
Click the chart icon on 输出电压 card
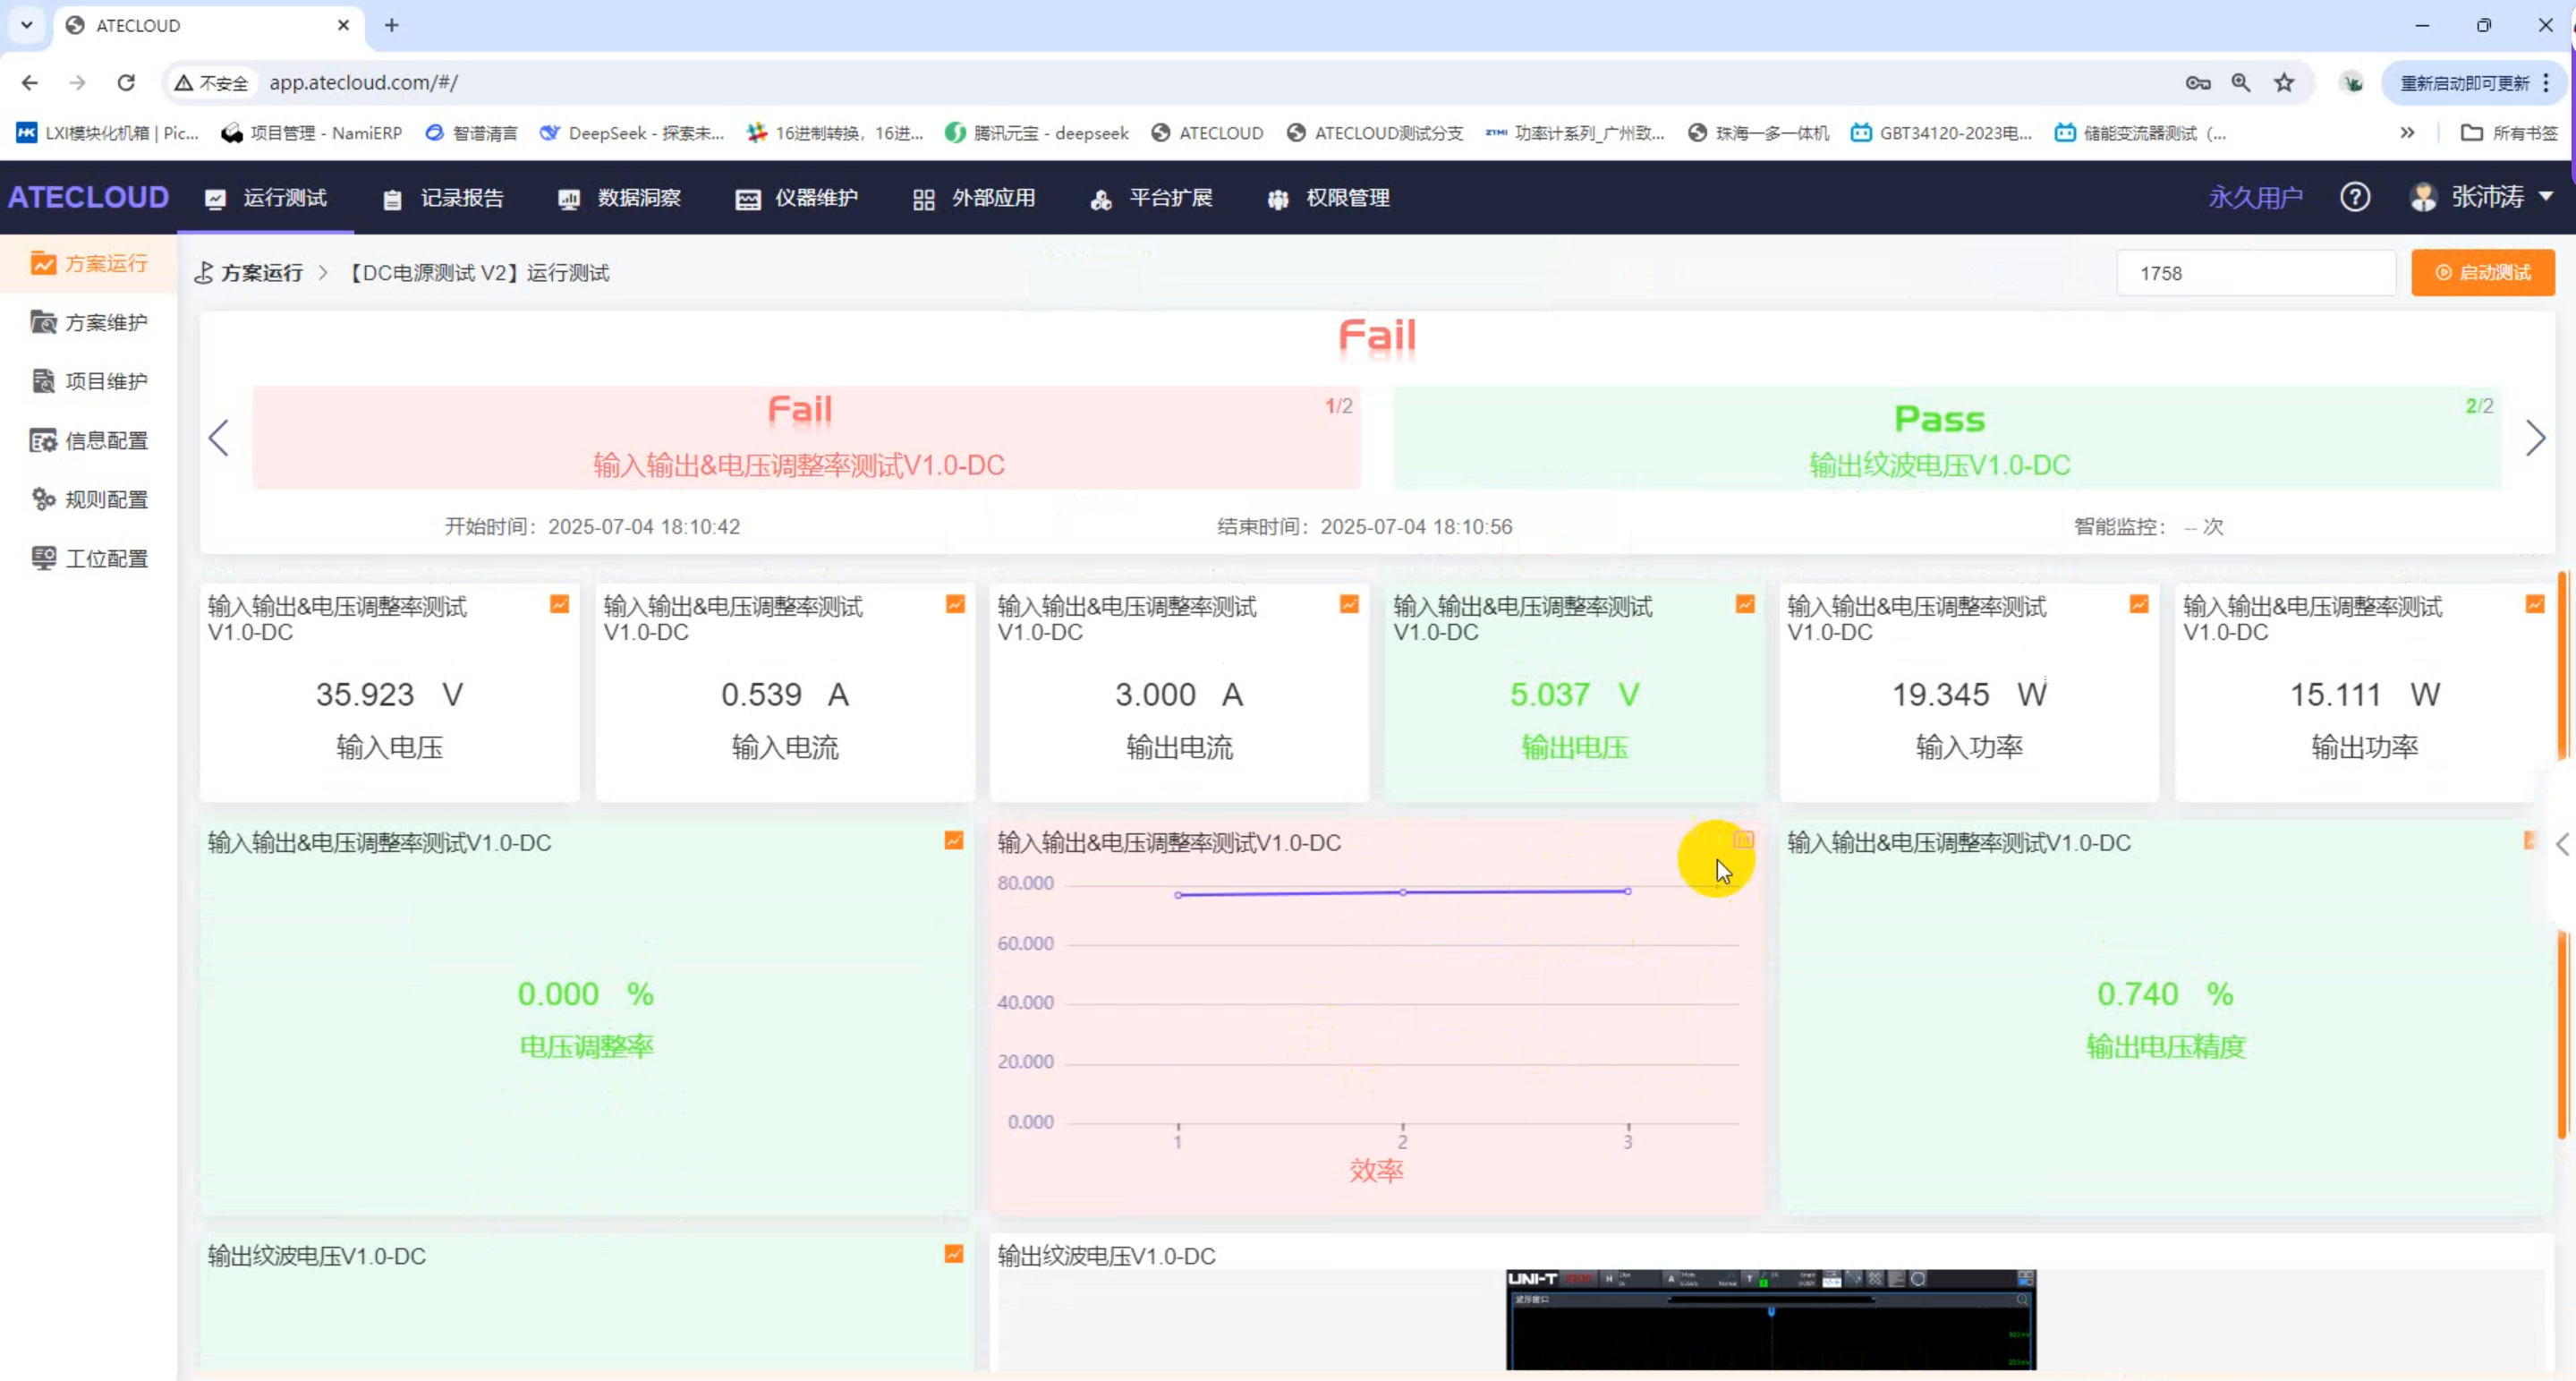(1745, 604)
